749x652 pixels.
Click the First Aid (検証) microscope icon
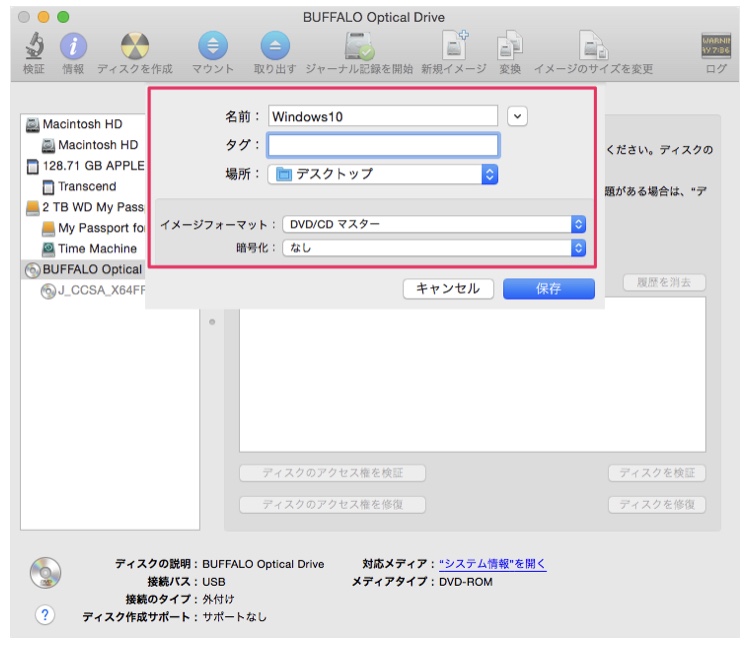[x=34, y=46]
